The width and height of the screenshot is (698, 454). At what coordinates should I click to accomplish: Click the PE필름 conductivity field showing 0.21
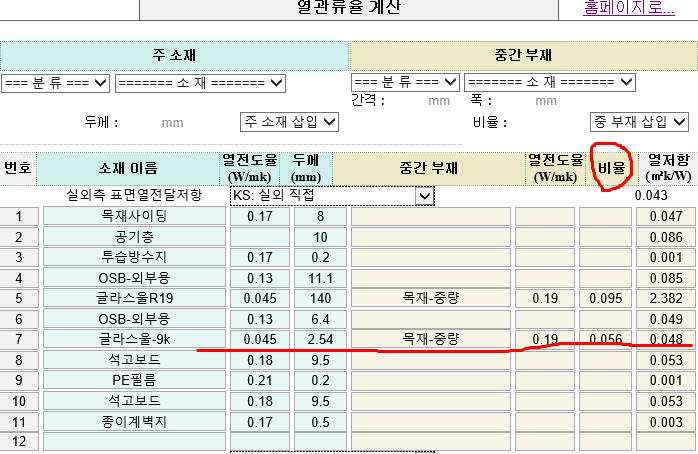(x=260, y=381)
